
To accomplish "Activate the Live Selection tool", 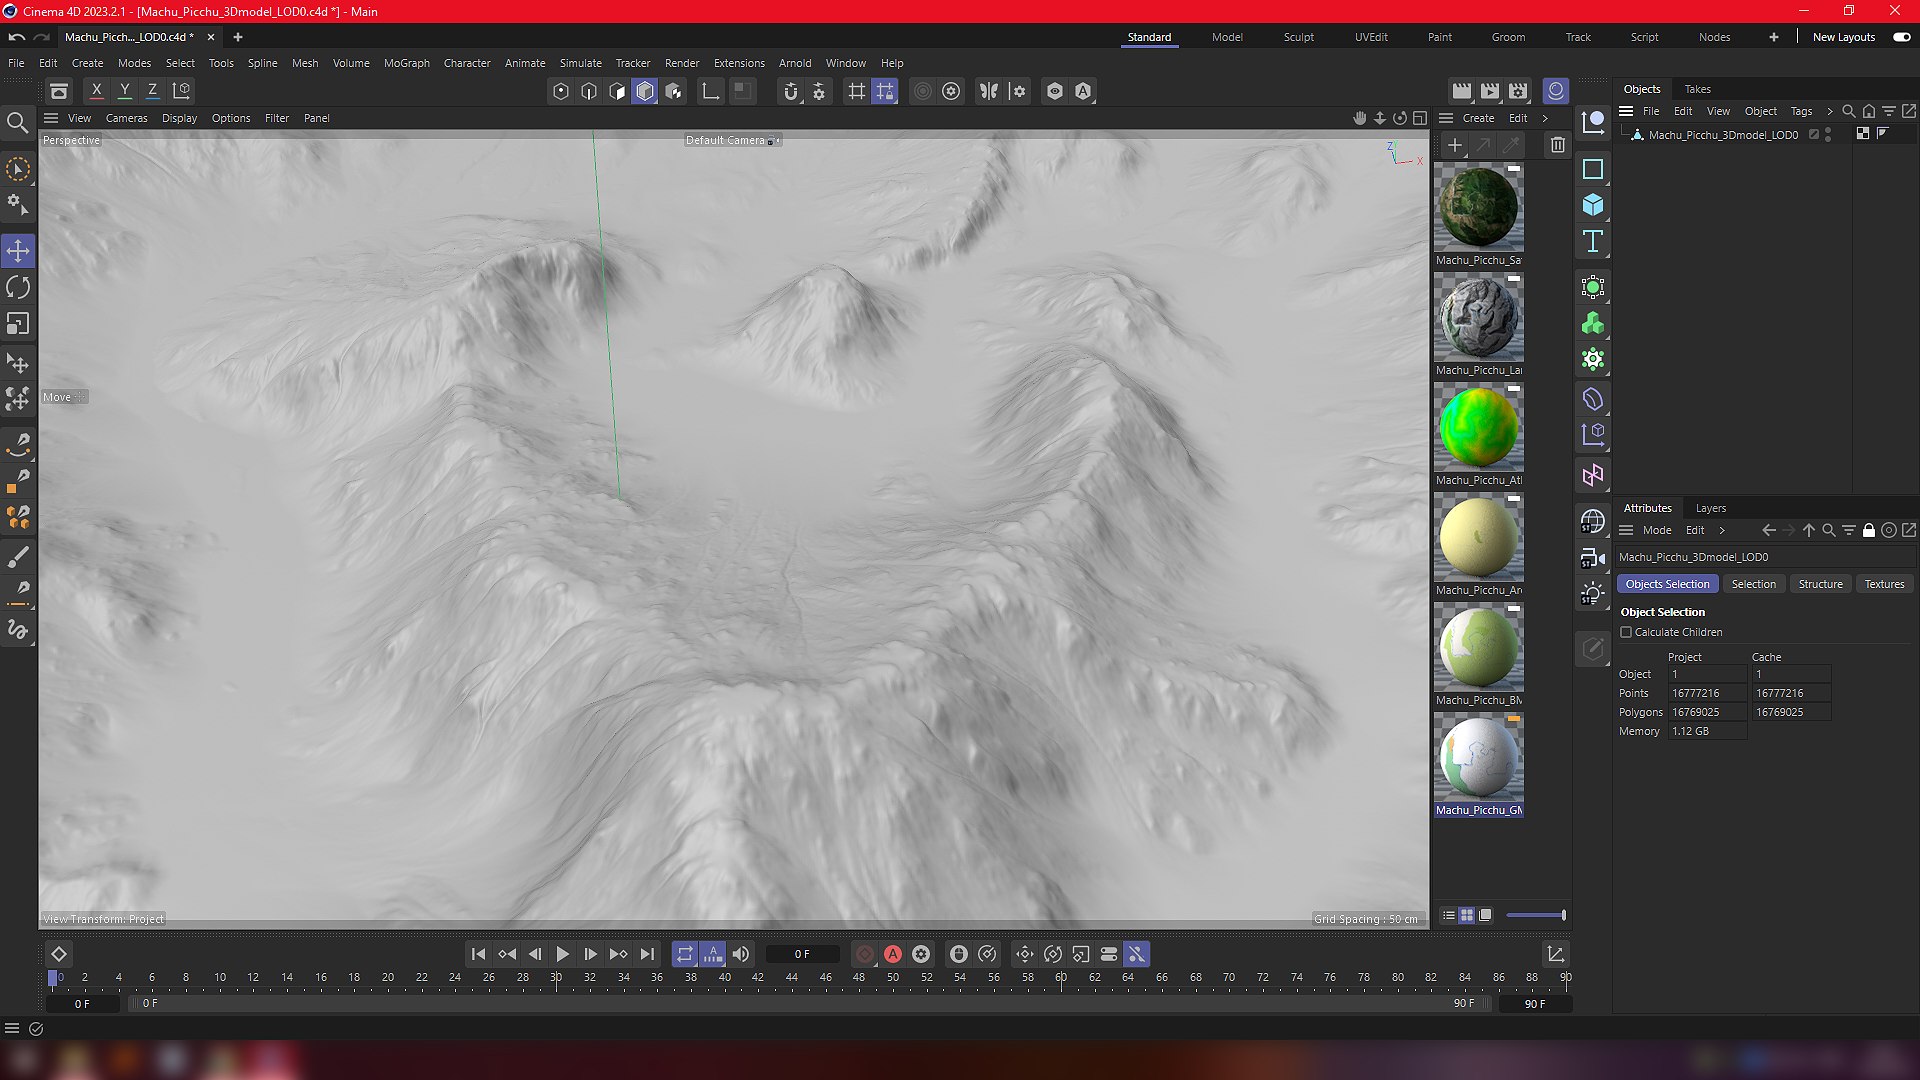I will pyautogui.click(x=18, y=169).
